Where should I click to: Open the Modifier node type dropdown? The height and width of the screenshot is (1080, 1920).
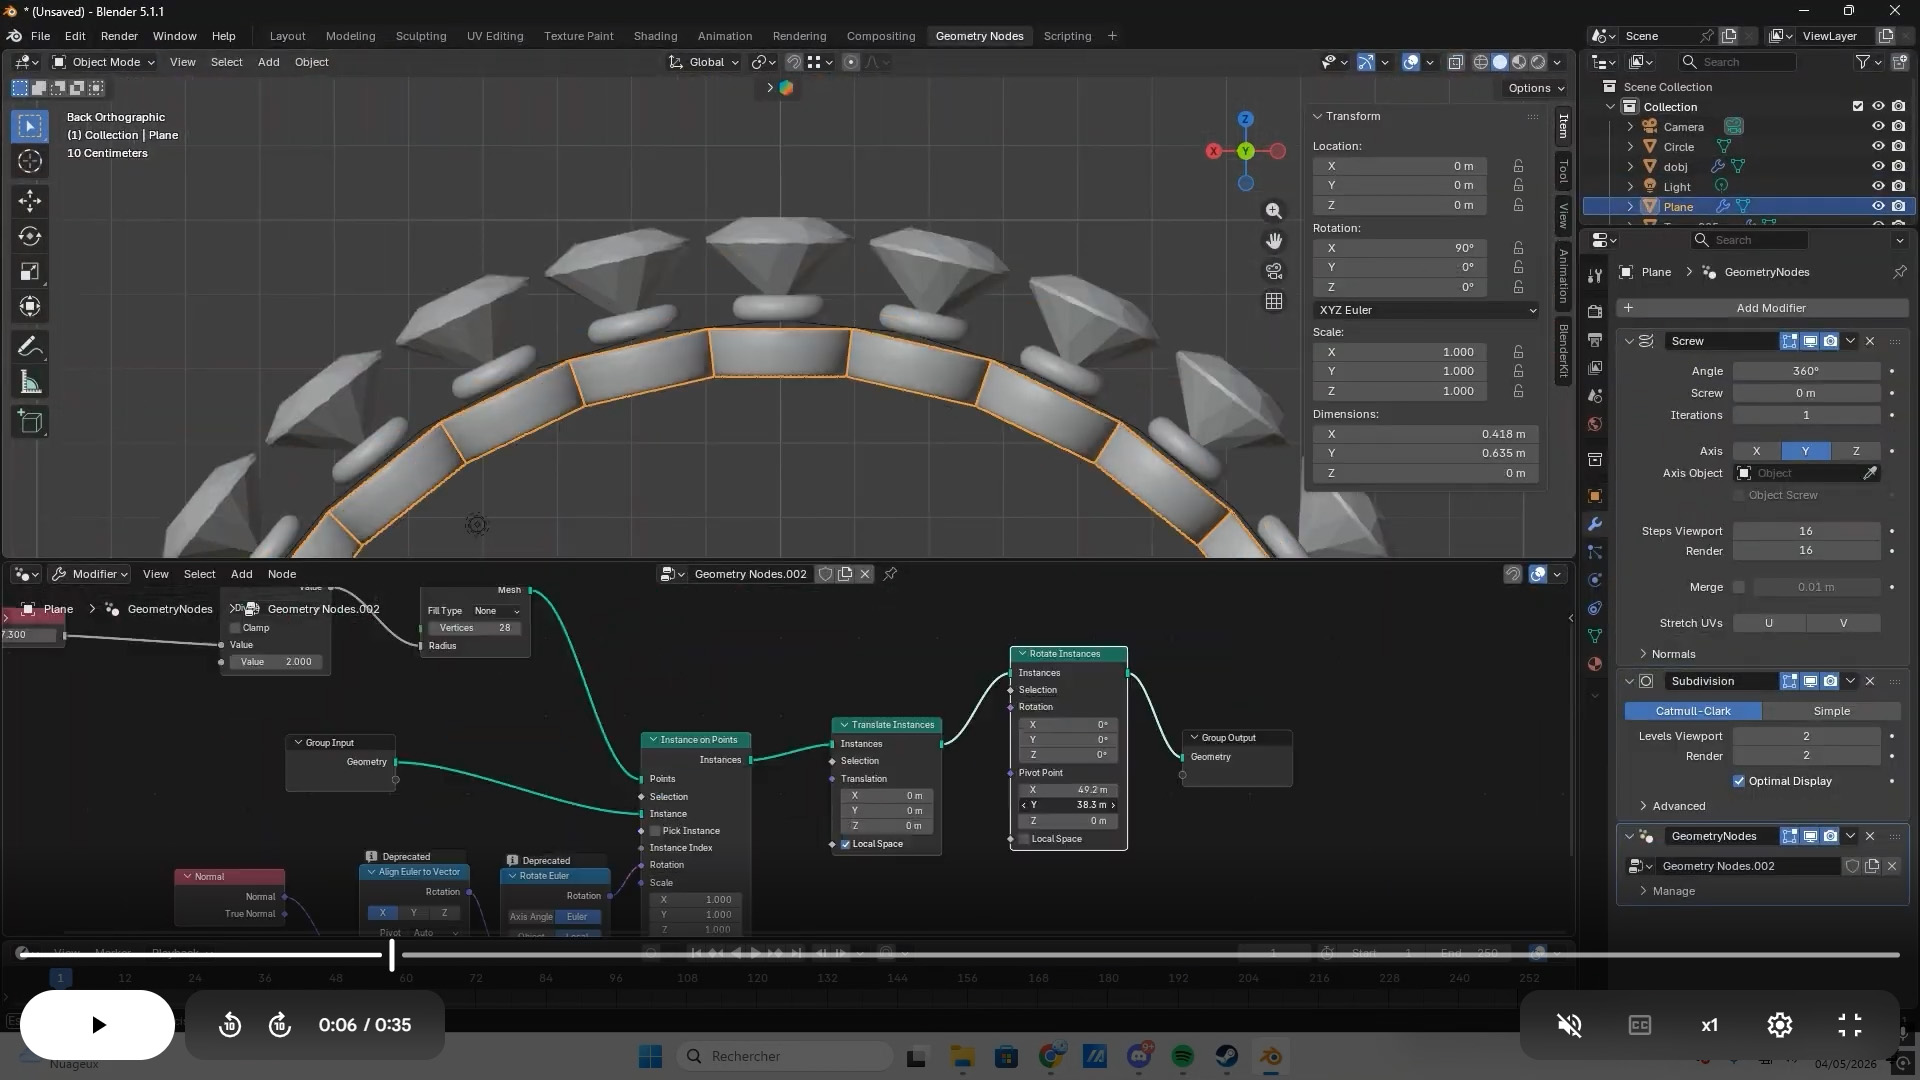pyautogui.click(x=90, y=574)
